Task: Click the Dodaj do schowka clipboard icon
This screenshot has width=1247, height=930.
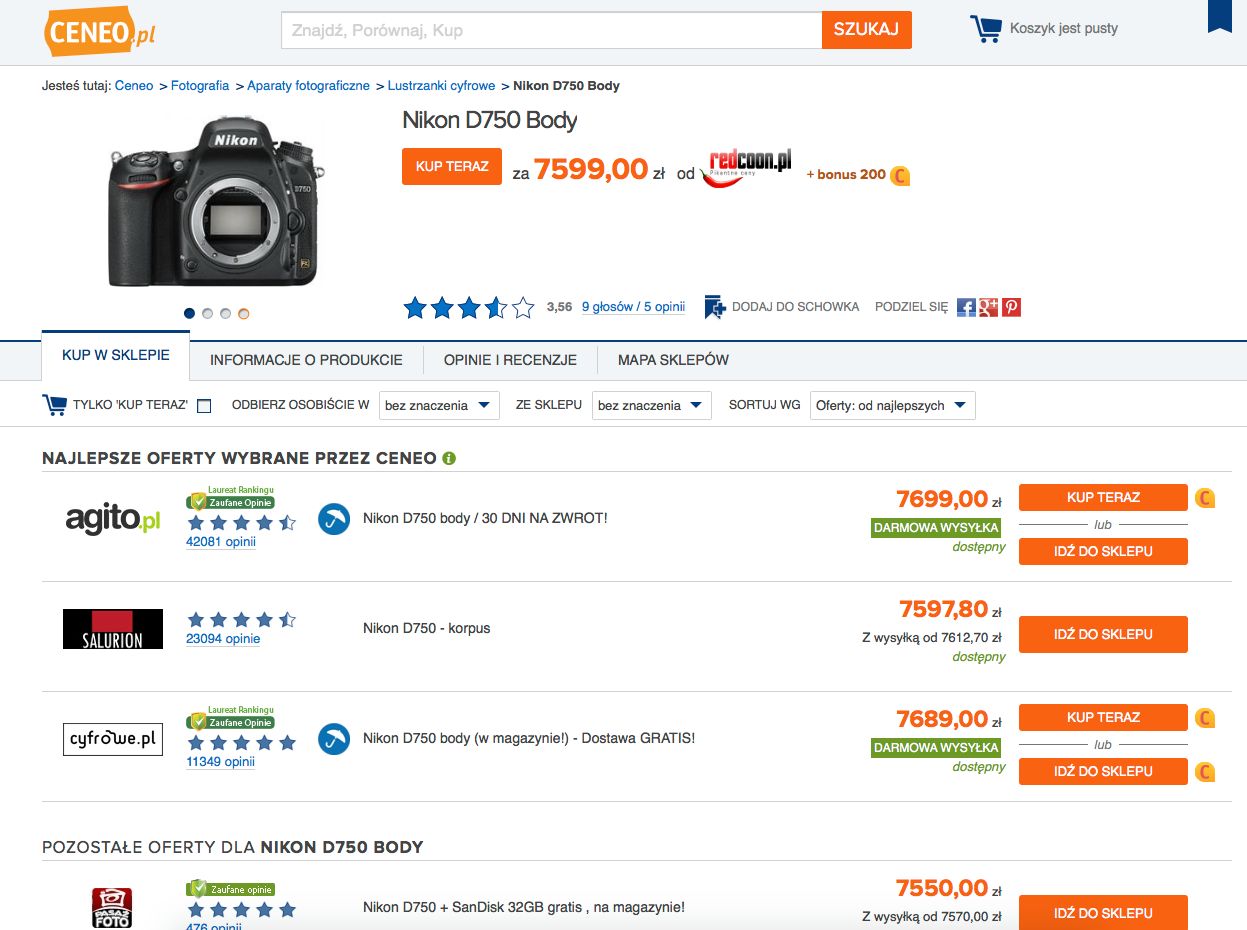Action: point(714,307)
